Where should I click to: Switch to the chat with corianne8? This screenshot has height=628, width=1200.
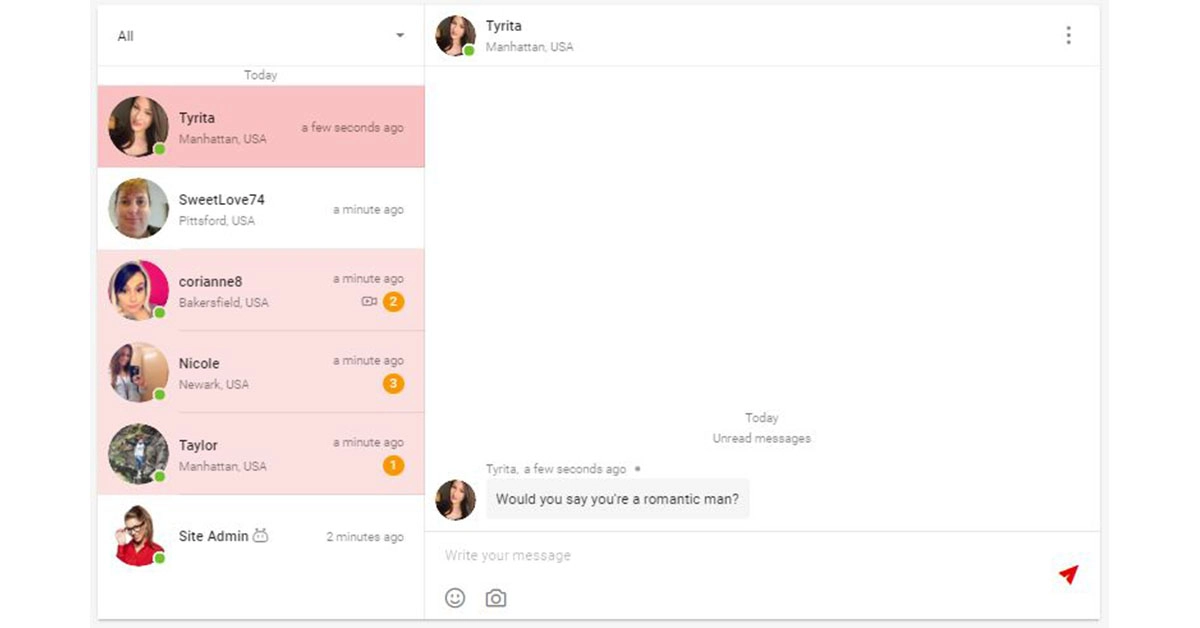coord(260,290)
